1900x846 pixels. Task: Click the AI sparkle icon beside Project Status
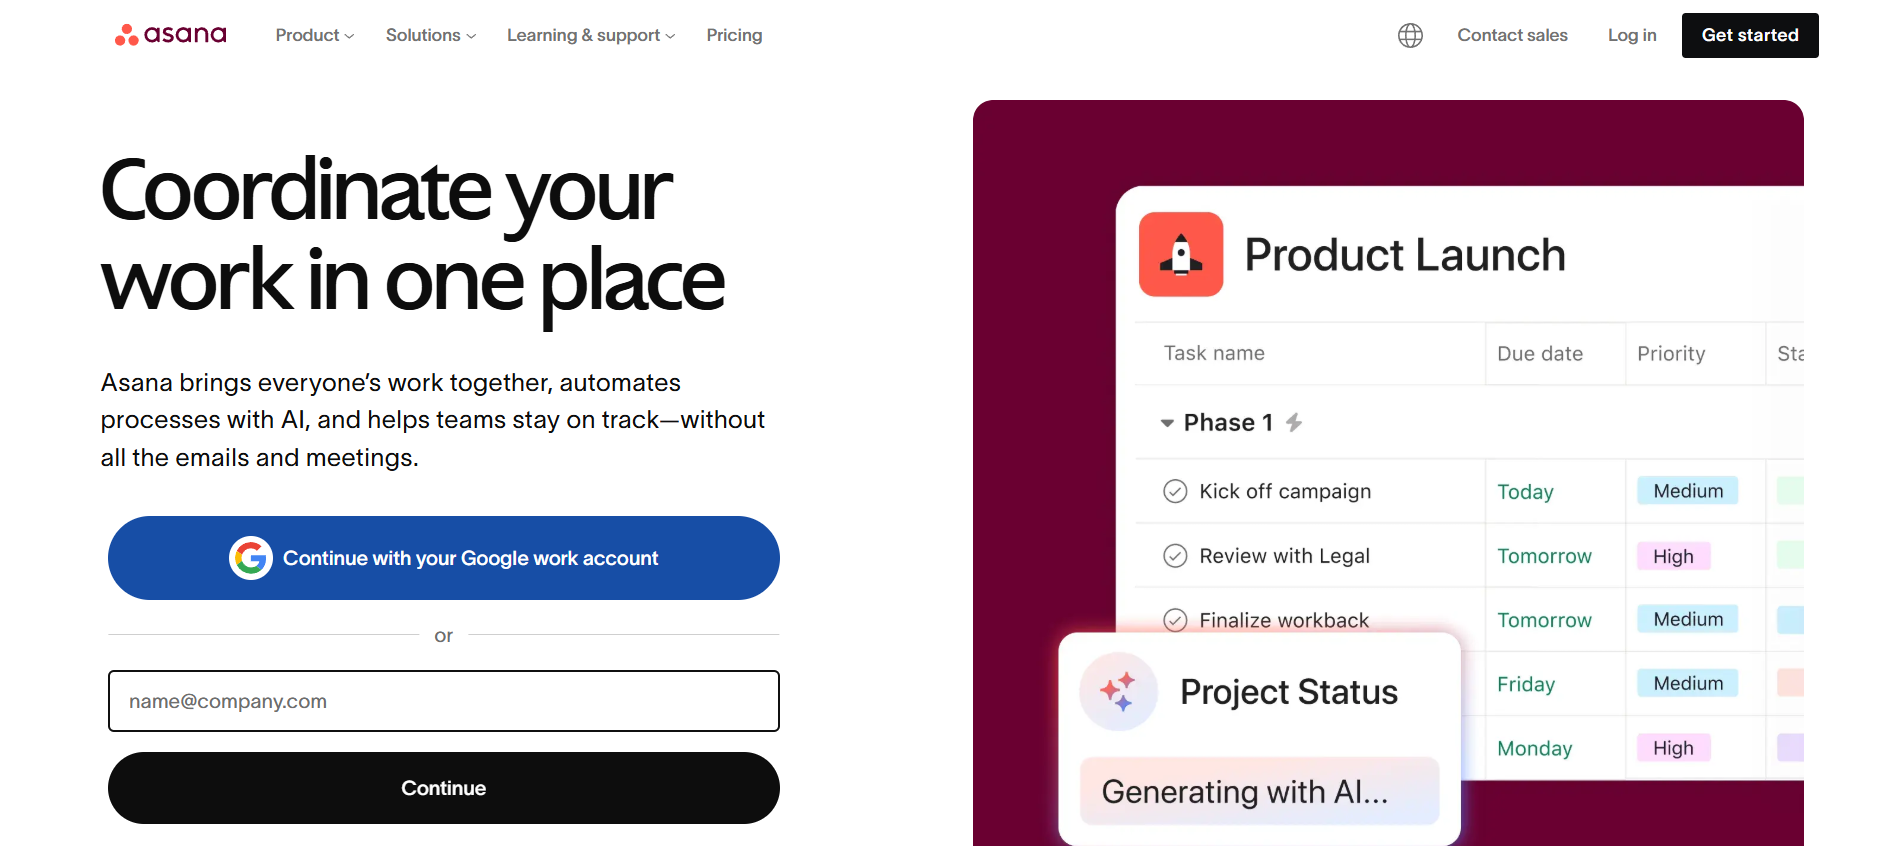(x=1119, y=691)
